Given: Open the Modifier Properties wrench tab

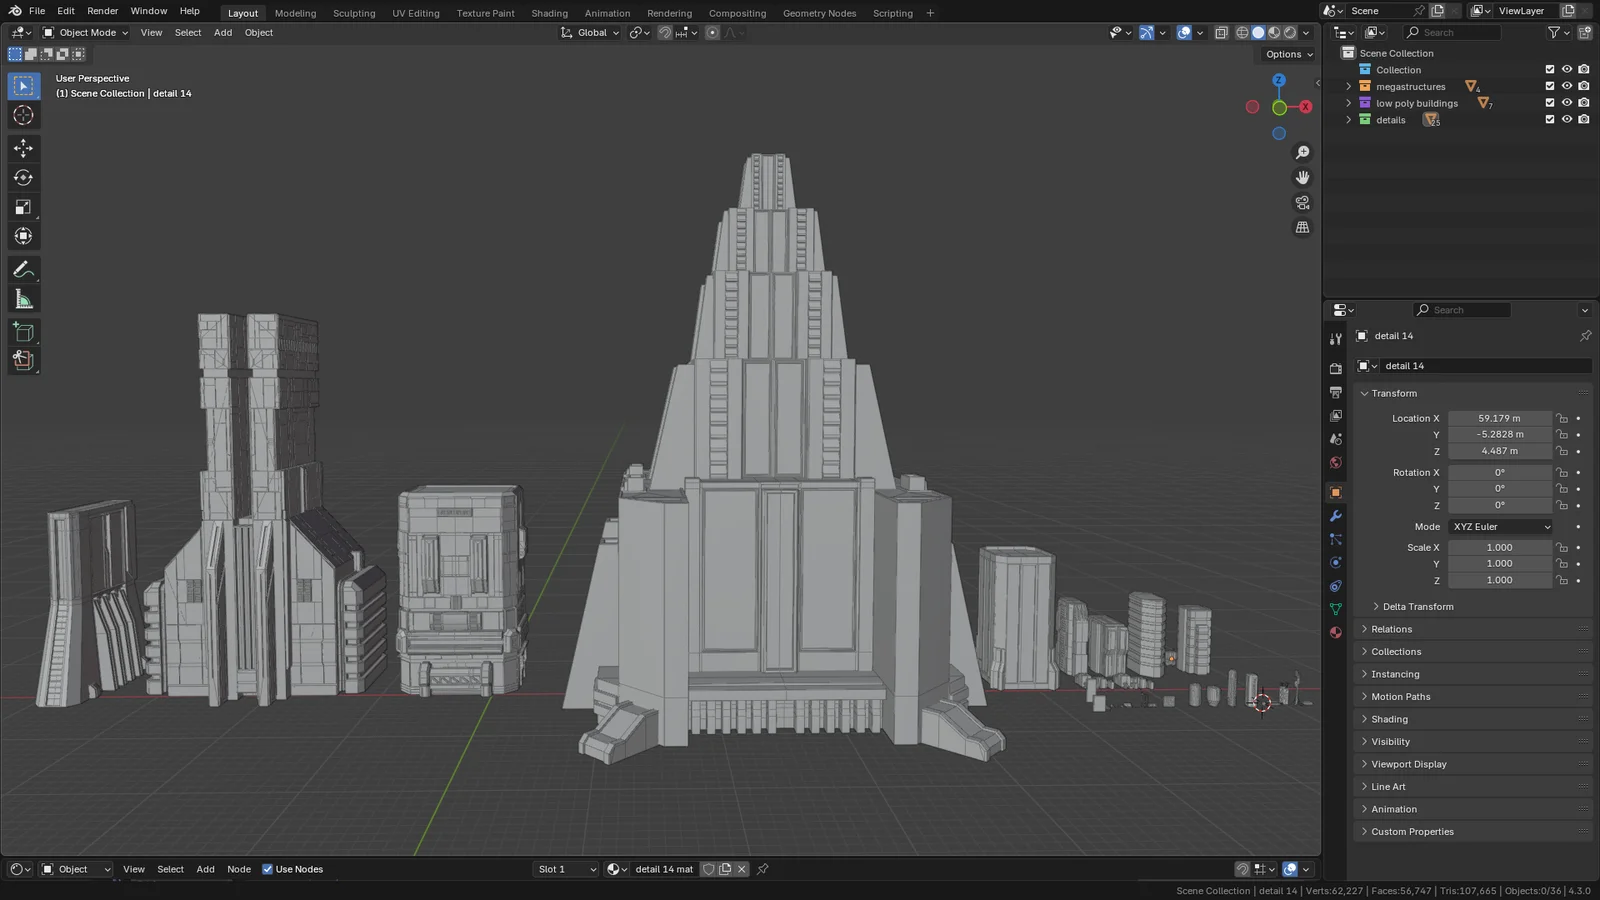Looking at the screenshot, I should point(1336,516).
